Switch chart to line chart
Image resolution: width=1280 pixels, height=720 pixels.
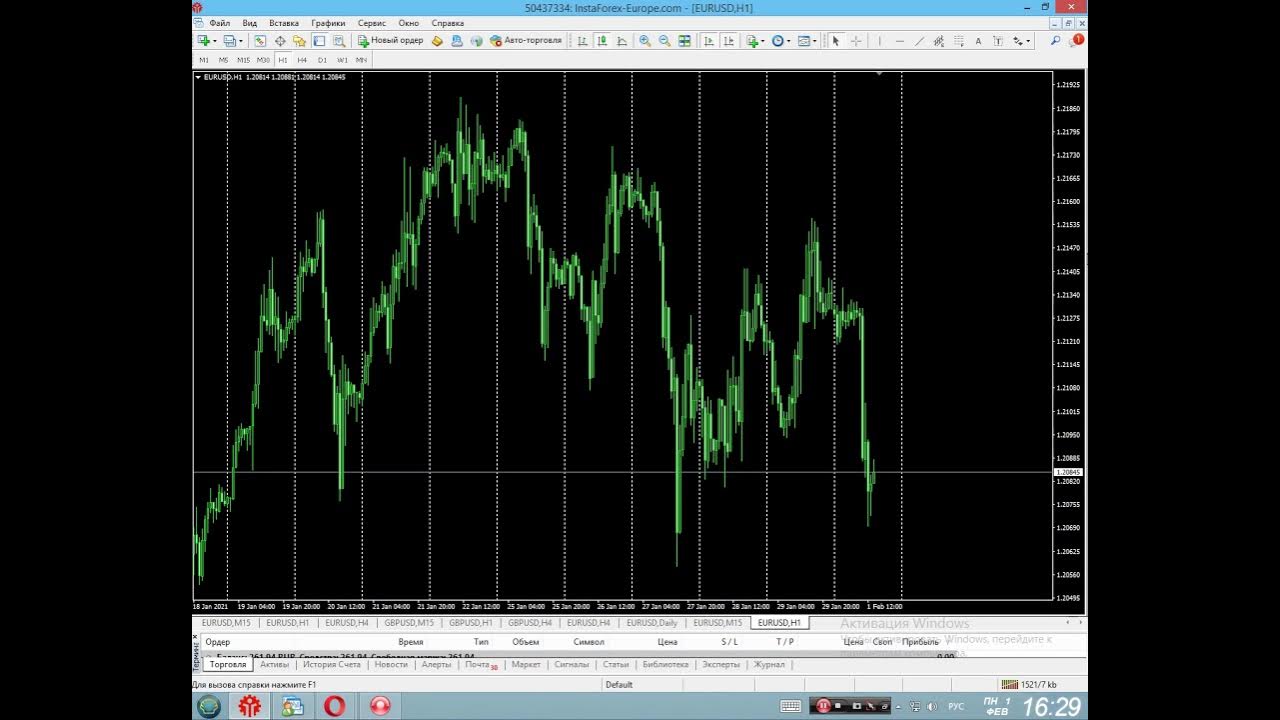[622, 41]
